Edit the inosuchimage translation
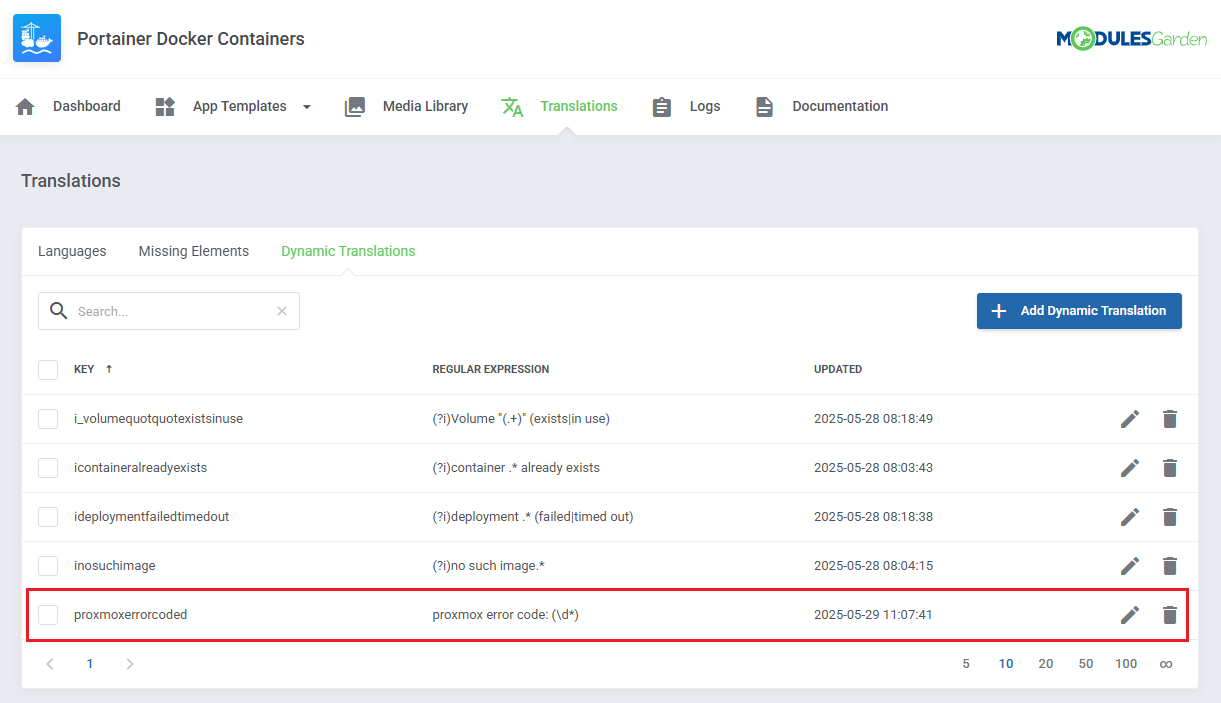Image resolution: width=1221 pixels, height=703 pixels. 1130,566
